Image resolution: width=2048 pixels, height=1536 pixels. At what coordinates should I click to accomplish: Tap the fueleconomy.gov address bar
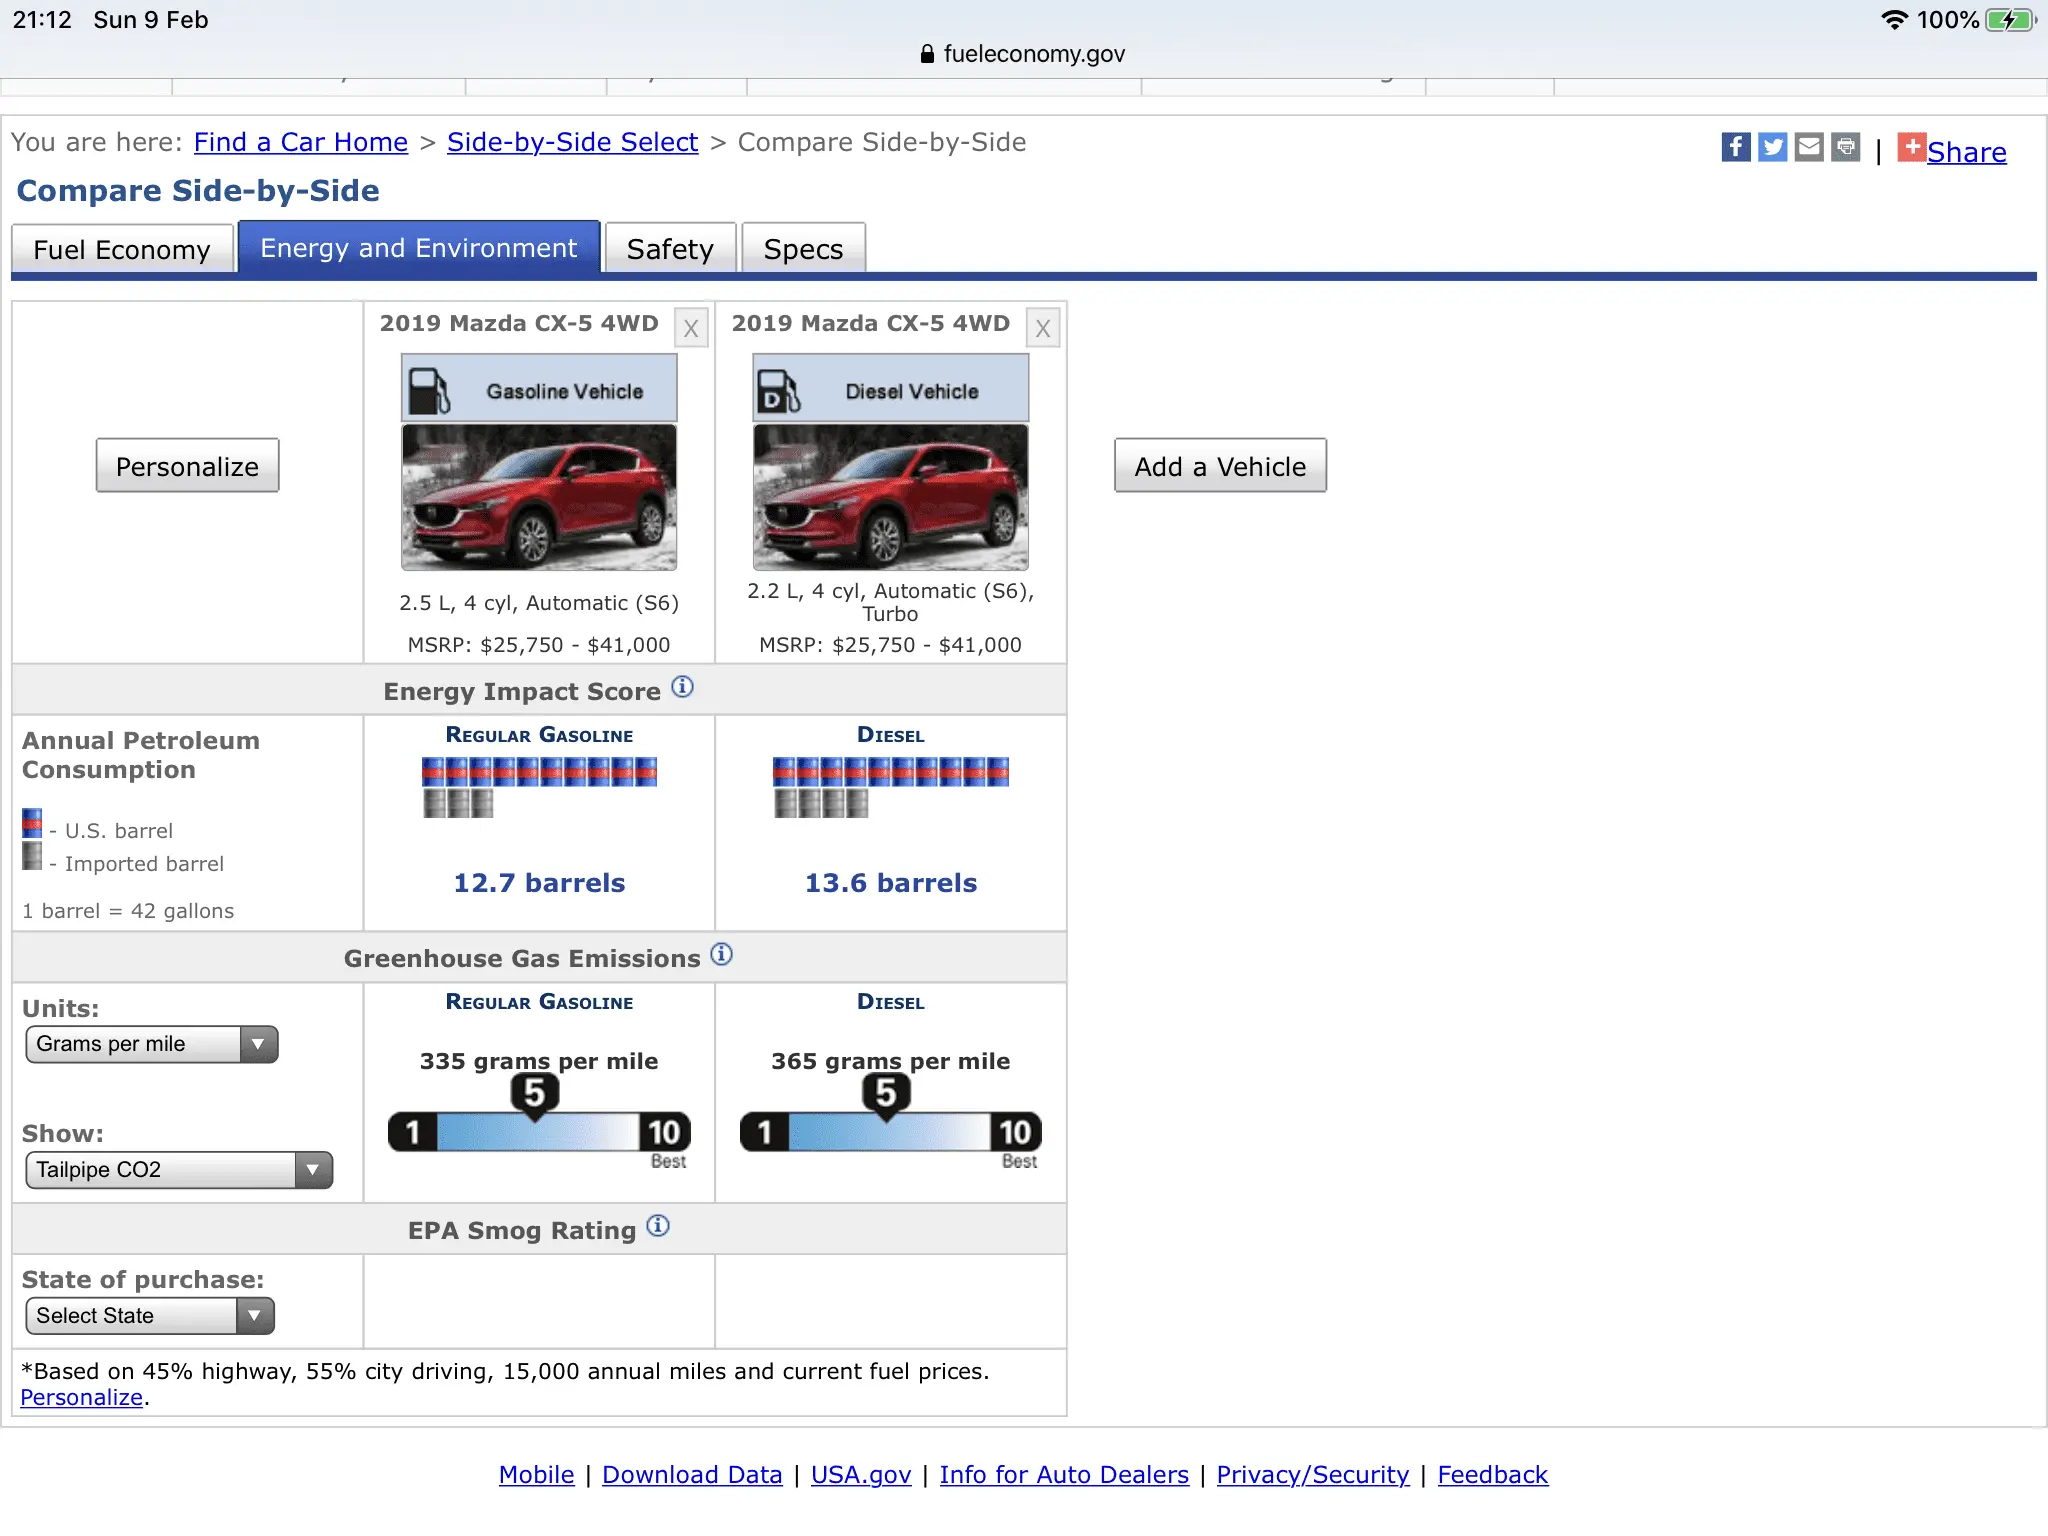[1023, 54]
